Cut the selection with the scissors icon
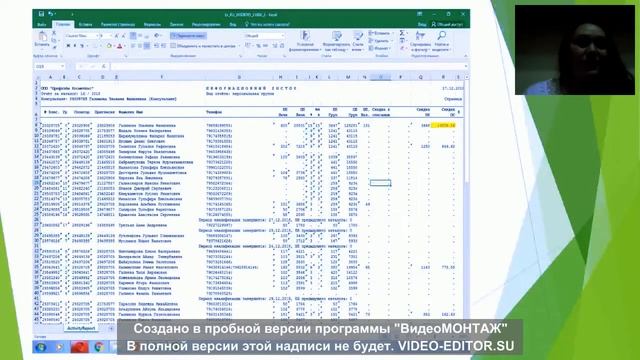Viewport: 640px width, 360px height. click(x=54, y=33)
